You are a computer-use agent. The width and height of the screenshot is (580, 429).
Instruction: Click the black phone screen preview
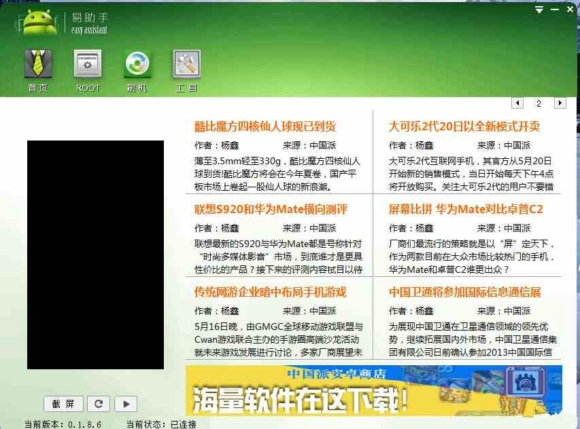coord(95,254)
